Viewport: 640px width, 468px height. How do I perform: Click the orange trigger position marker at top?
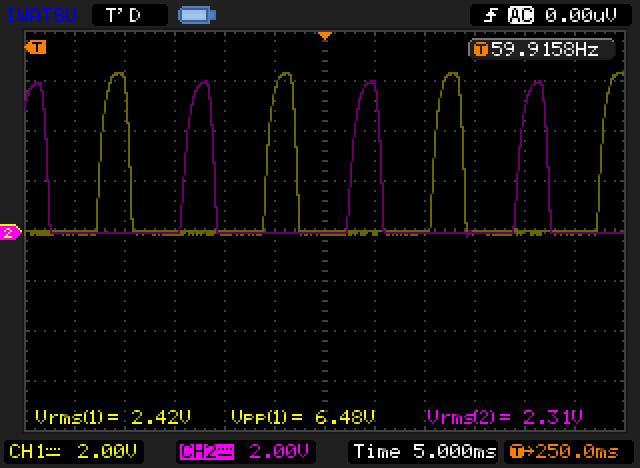(x=325, y=36)
